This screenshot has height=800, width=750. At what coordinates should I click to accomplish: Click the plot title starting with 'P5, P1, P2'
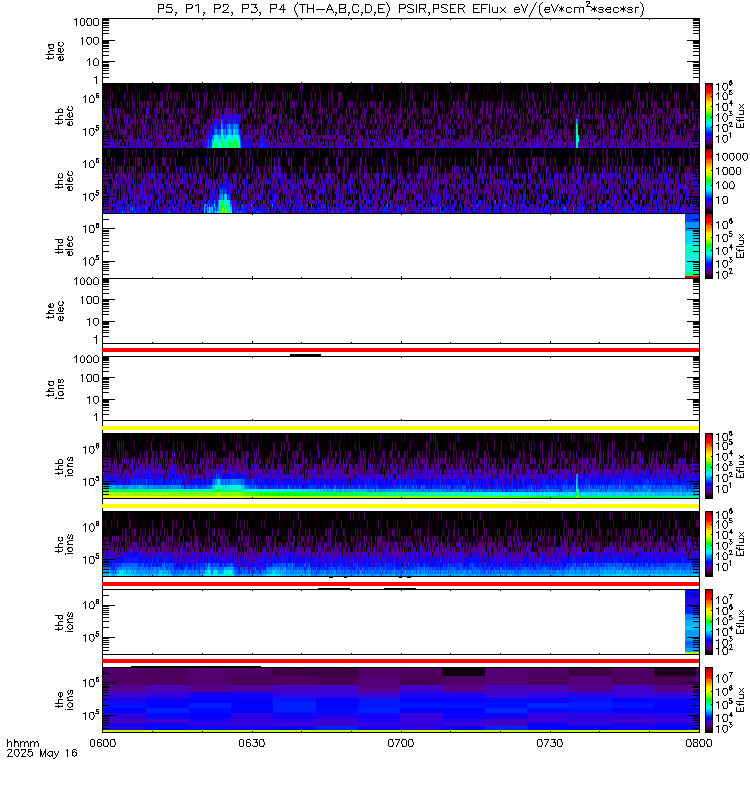[x=401, y=9]
